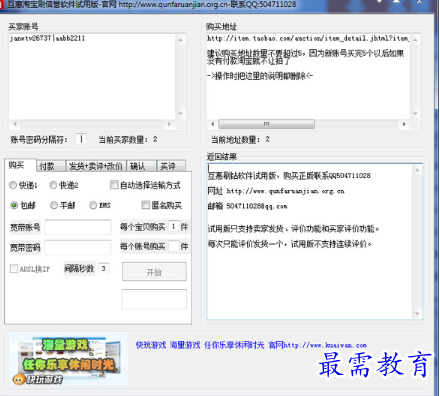Click the 开始 button

pyautogui.click(x=154, y=272)
